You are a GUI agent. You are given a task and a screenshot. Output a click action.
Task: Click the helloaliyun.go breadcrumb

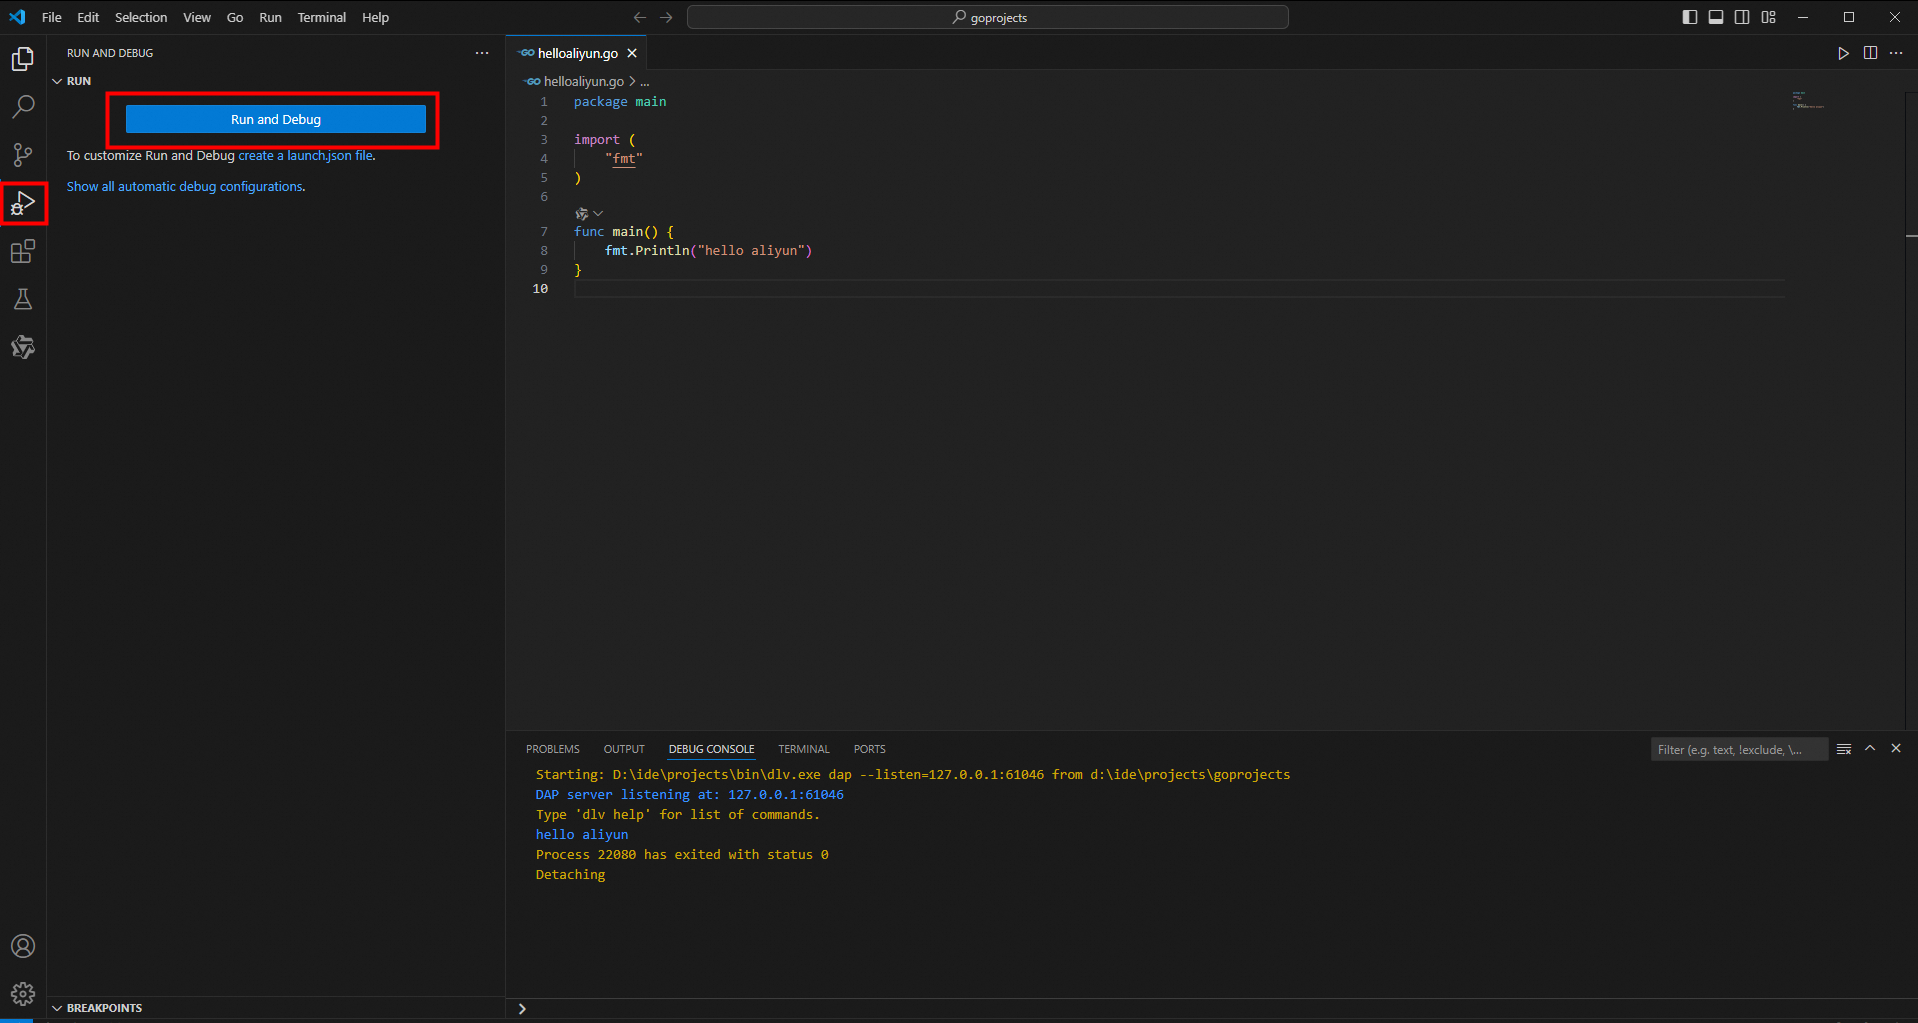click(x=583, y=82)
